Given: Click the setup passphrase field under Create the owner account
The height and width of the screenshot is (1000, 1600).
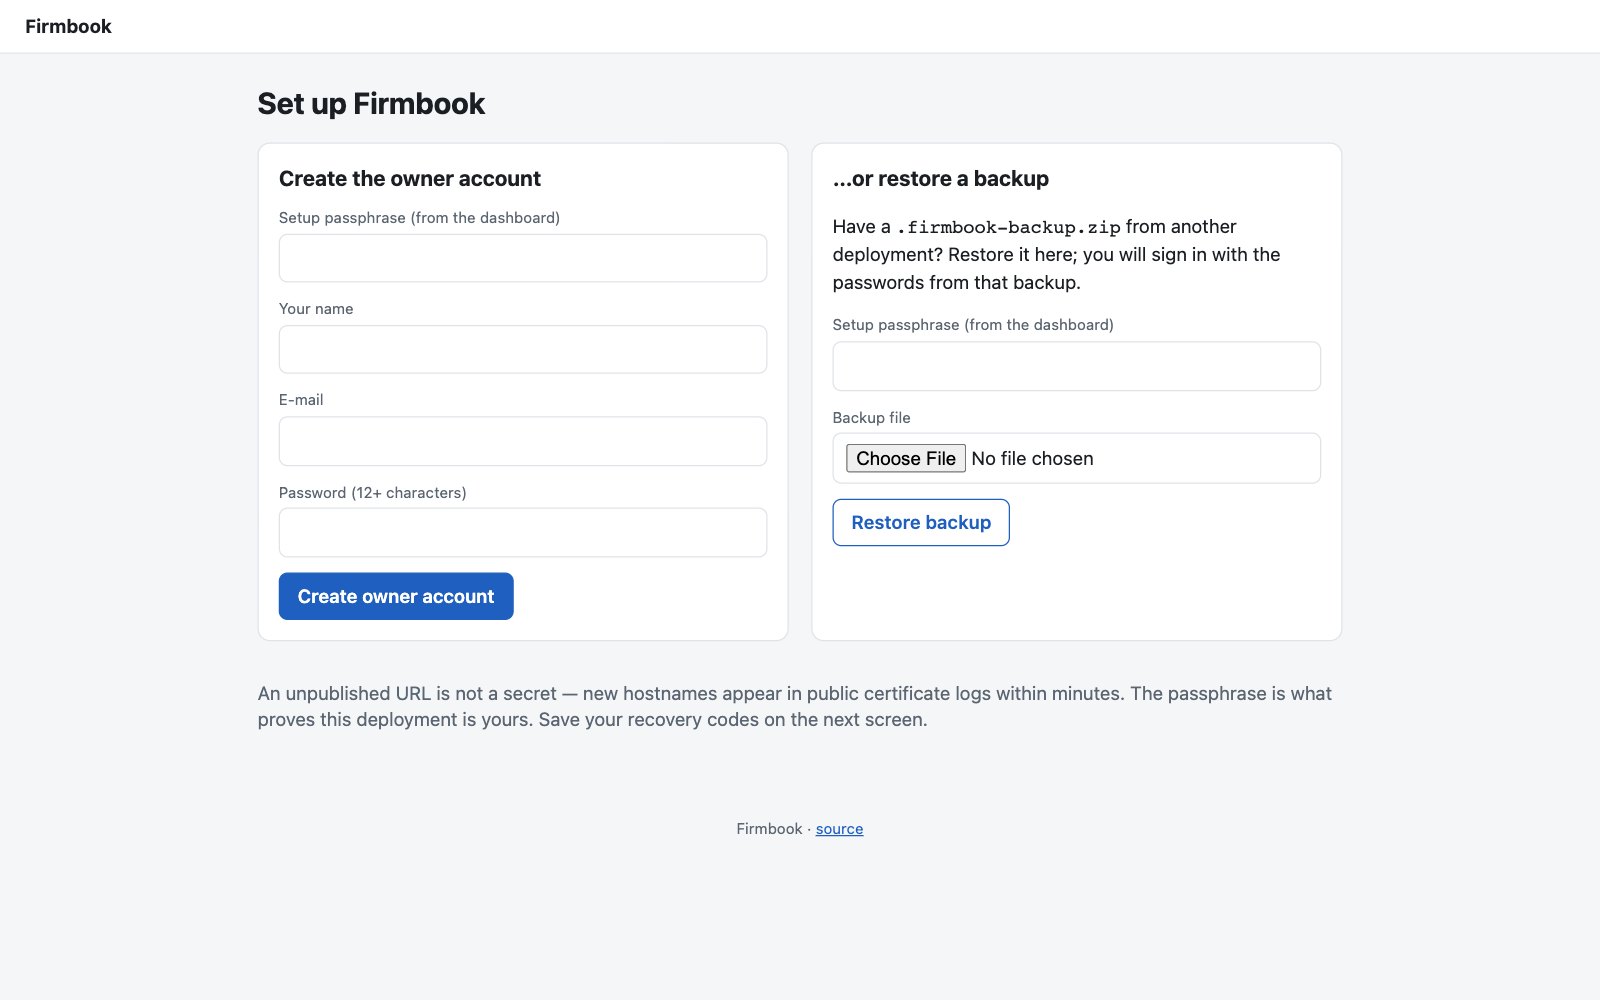Looking at the screenshot, I should (x=523, y=258).
